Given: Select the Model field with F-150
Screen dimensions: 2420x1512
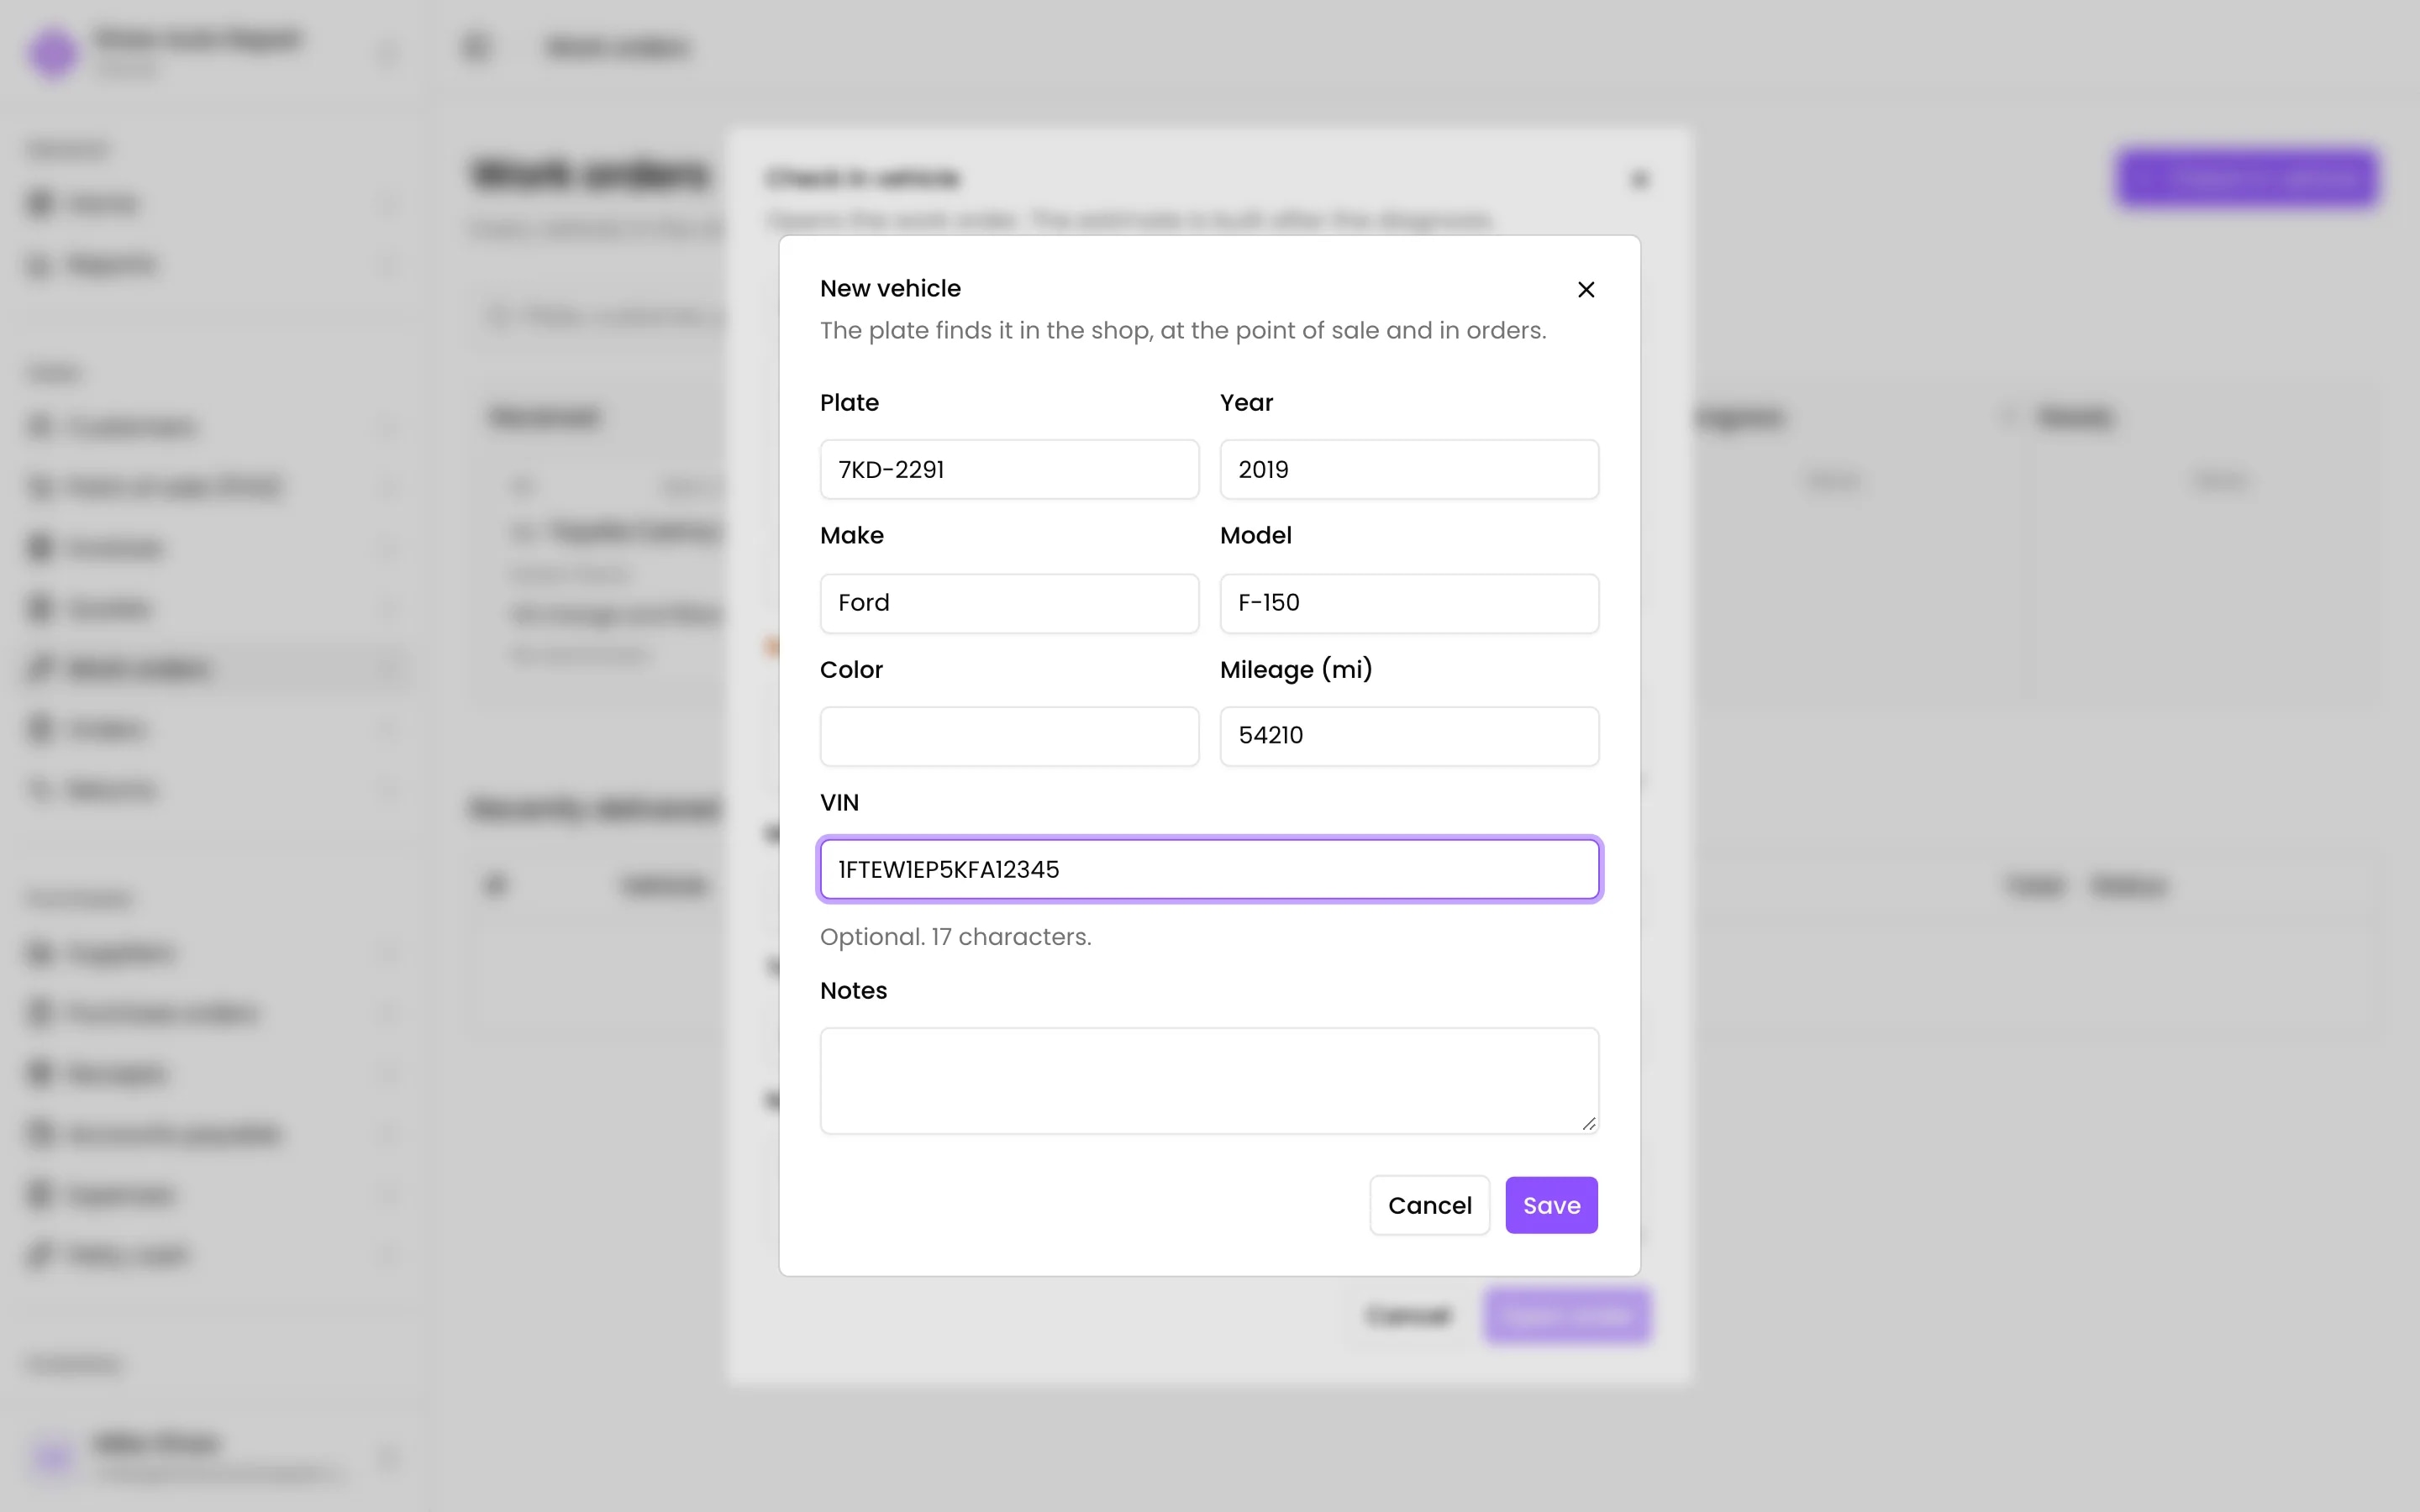Looking at the screenshot, I should click(1409, 603).
